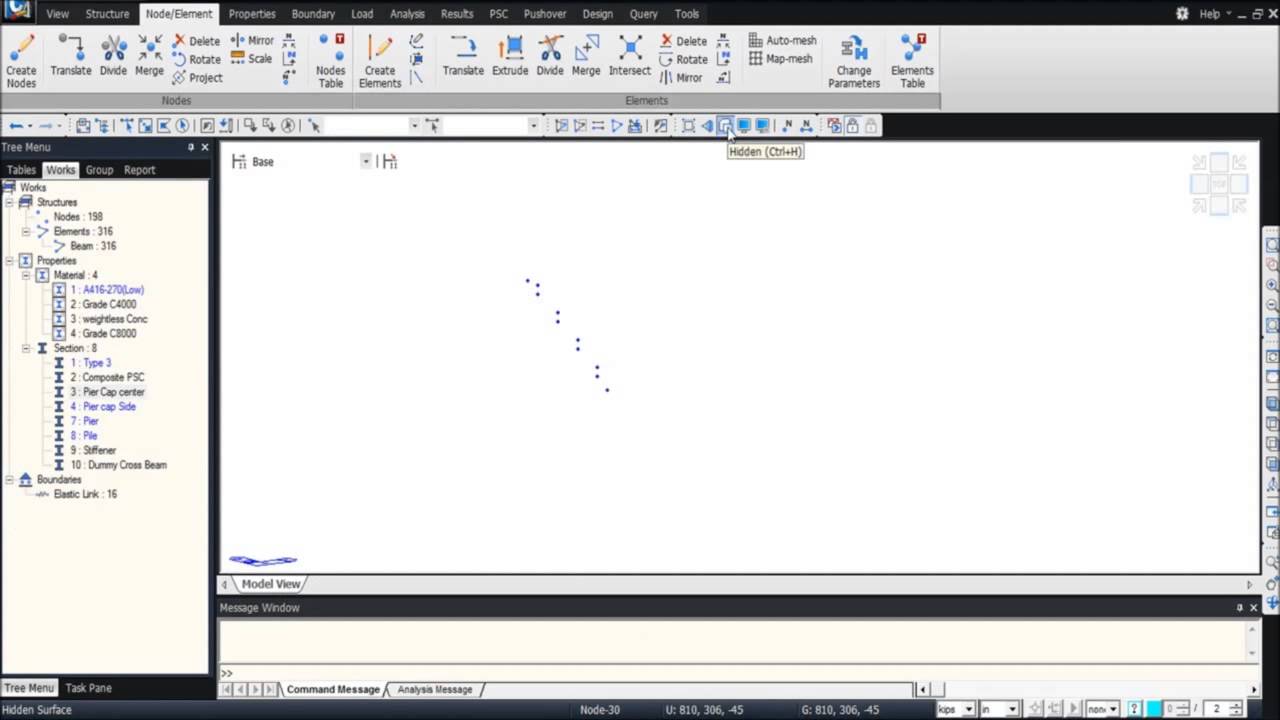Open the Elements Table
This screenshot has height=720, width=1280.
[x=912, y=61]
